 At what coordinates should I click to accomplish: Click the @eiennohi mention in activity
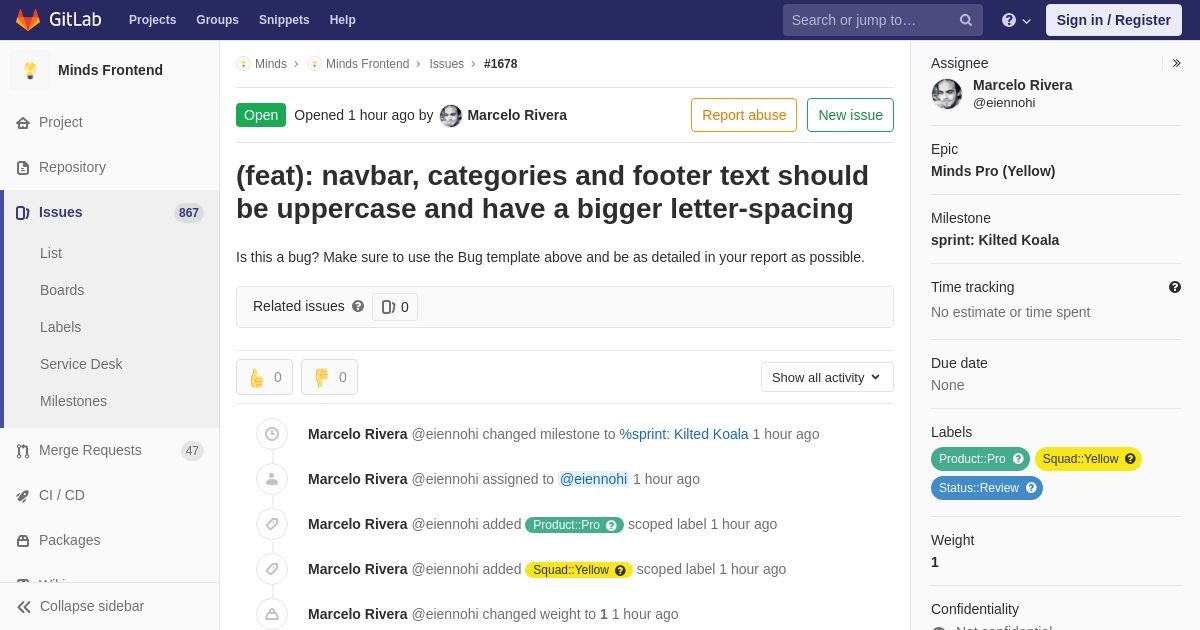(593, 479)
